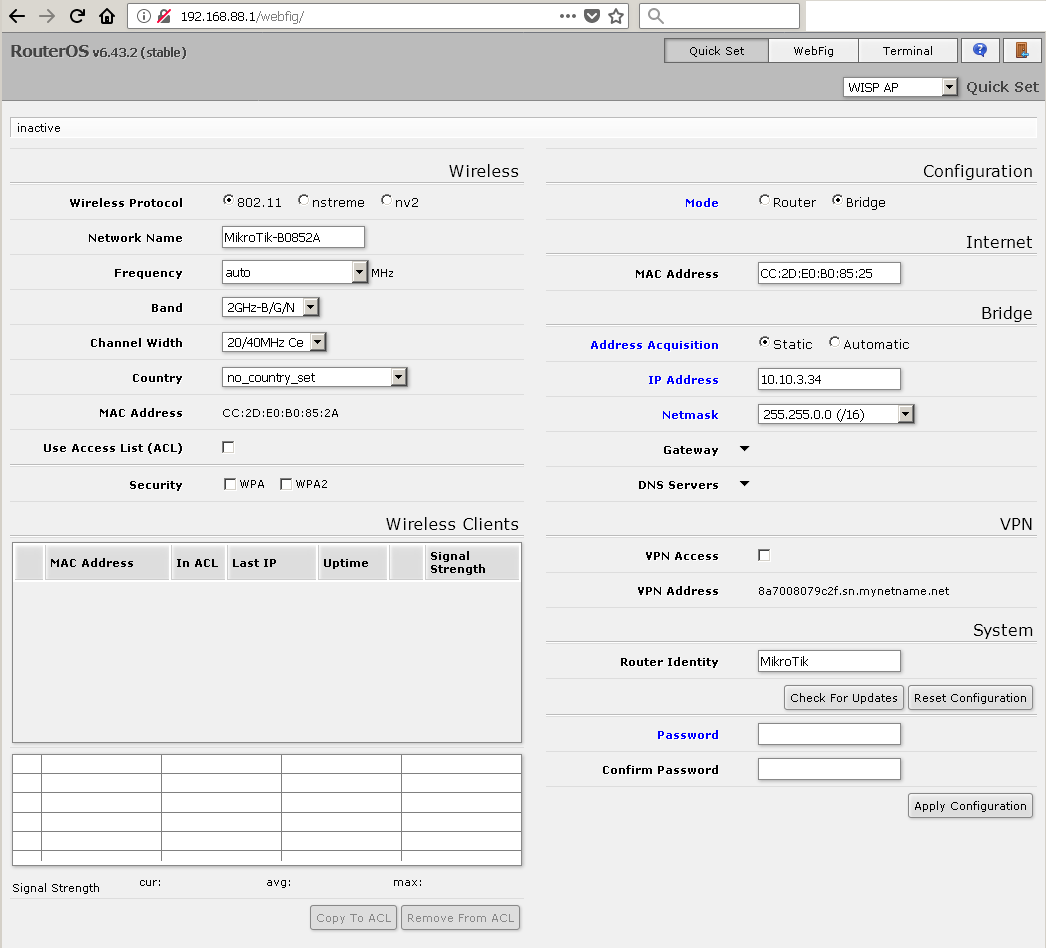Open the Country dropdown
Viewport: 1046px width, 948px height.
(x=314, y=377)
